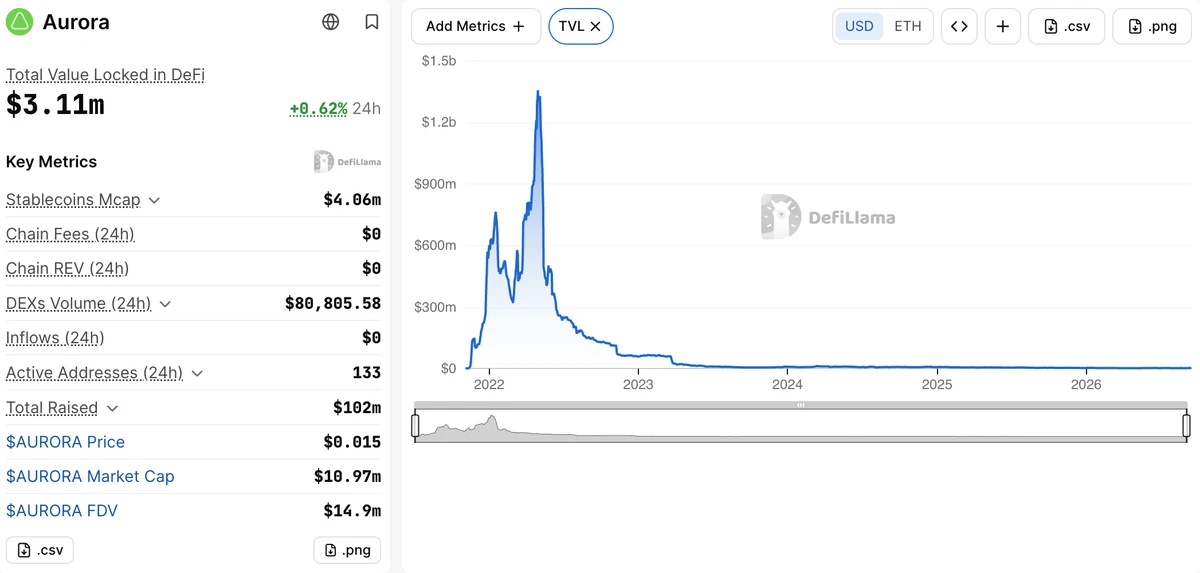Switch chart denomination to ETH
This screenshot has height=573, width=1200.
908,26
